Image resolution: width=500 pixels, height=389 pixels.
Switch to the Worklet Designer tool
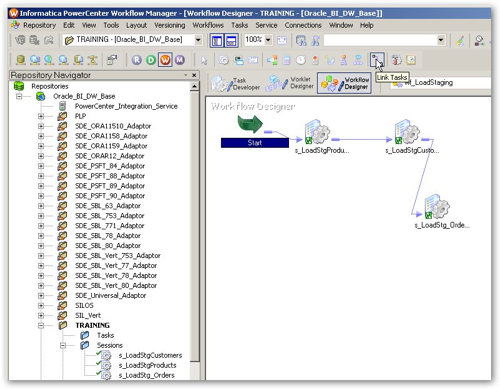pyautogui.click(x=290, y=83)
